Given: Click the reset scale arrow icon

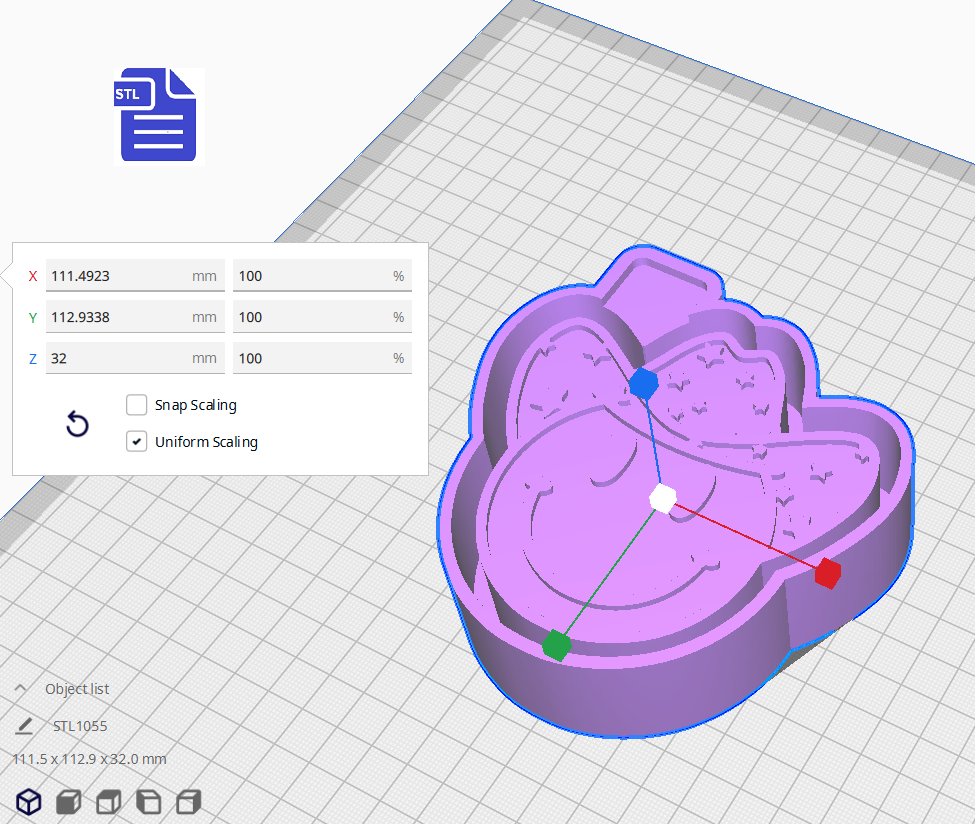Looking at the screenshot, I should 77,425.
